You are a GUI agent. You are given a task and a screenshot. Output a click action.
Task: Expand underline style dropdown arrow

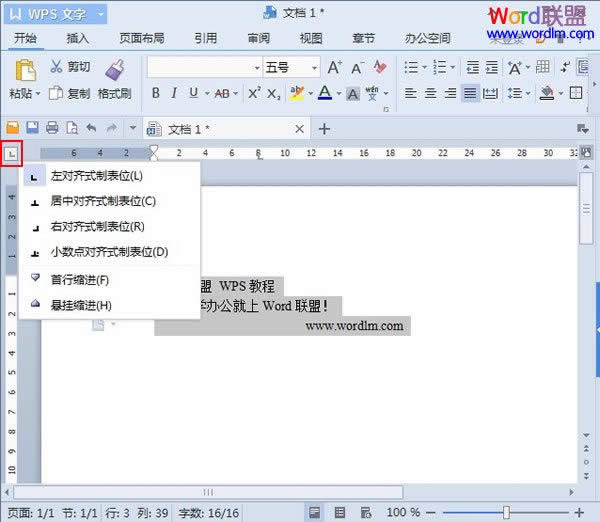(207, 93)
